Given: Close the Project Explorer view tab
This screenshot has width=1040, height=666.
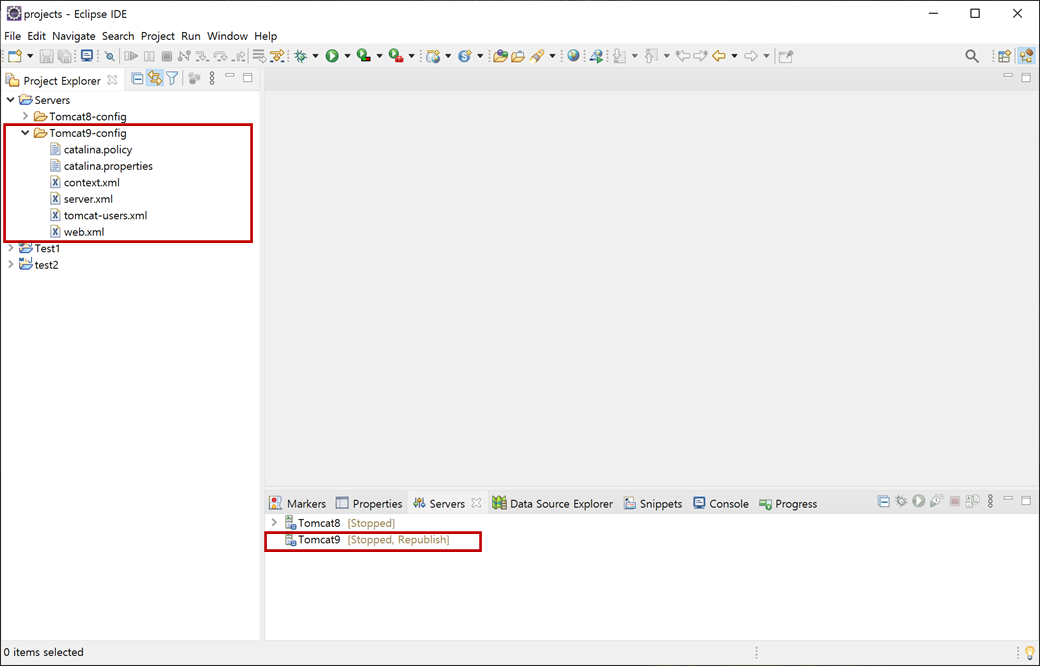Looking at the screenshot, I should click(x=113, y=80).
